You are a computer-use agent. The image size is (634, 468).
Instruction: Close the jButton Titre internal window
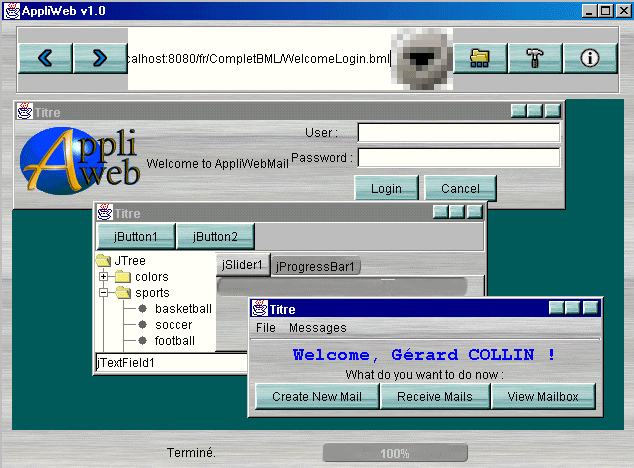point(474,212)
